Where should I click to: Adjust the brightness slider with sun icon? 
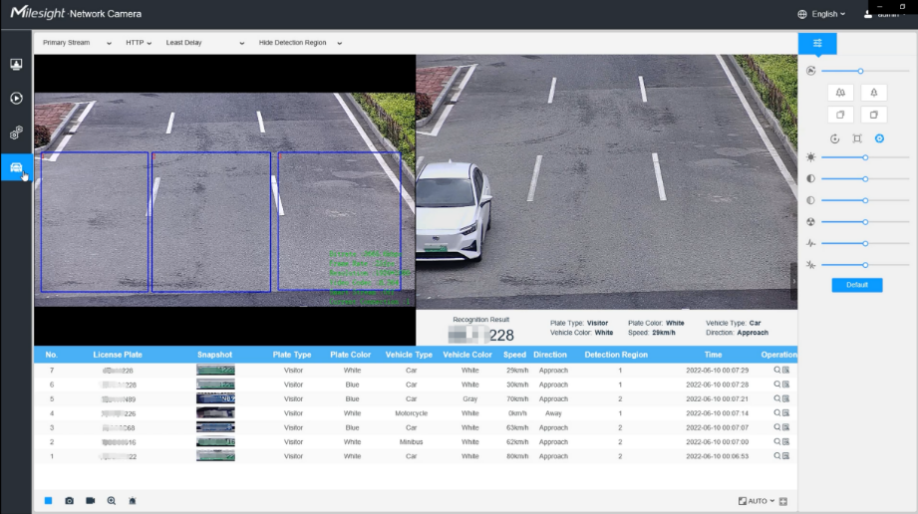coord(865,157)
